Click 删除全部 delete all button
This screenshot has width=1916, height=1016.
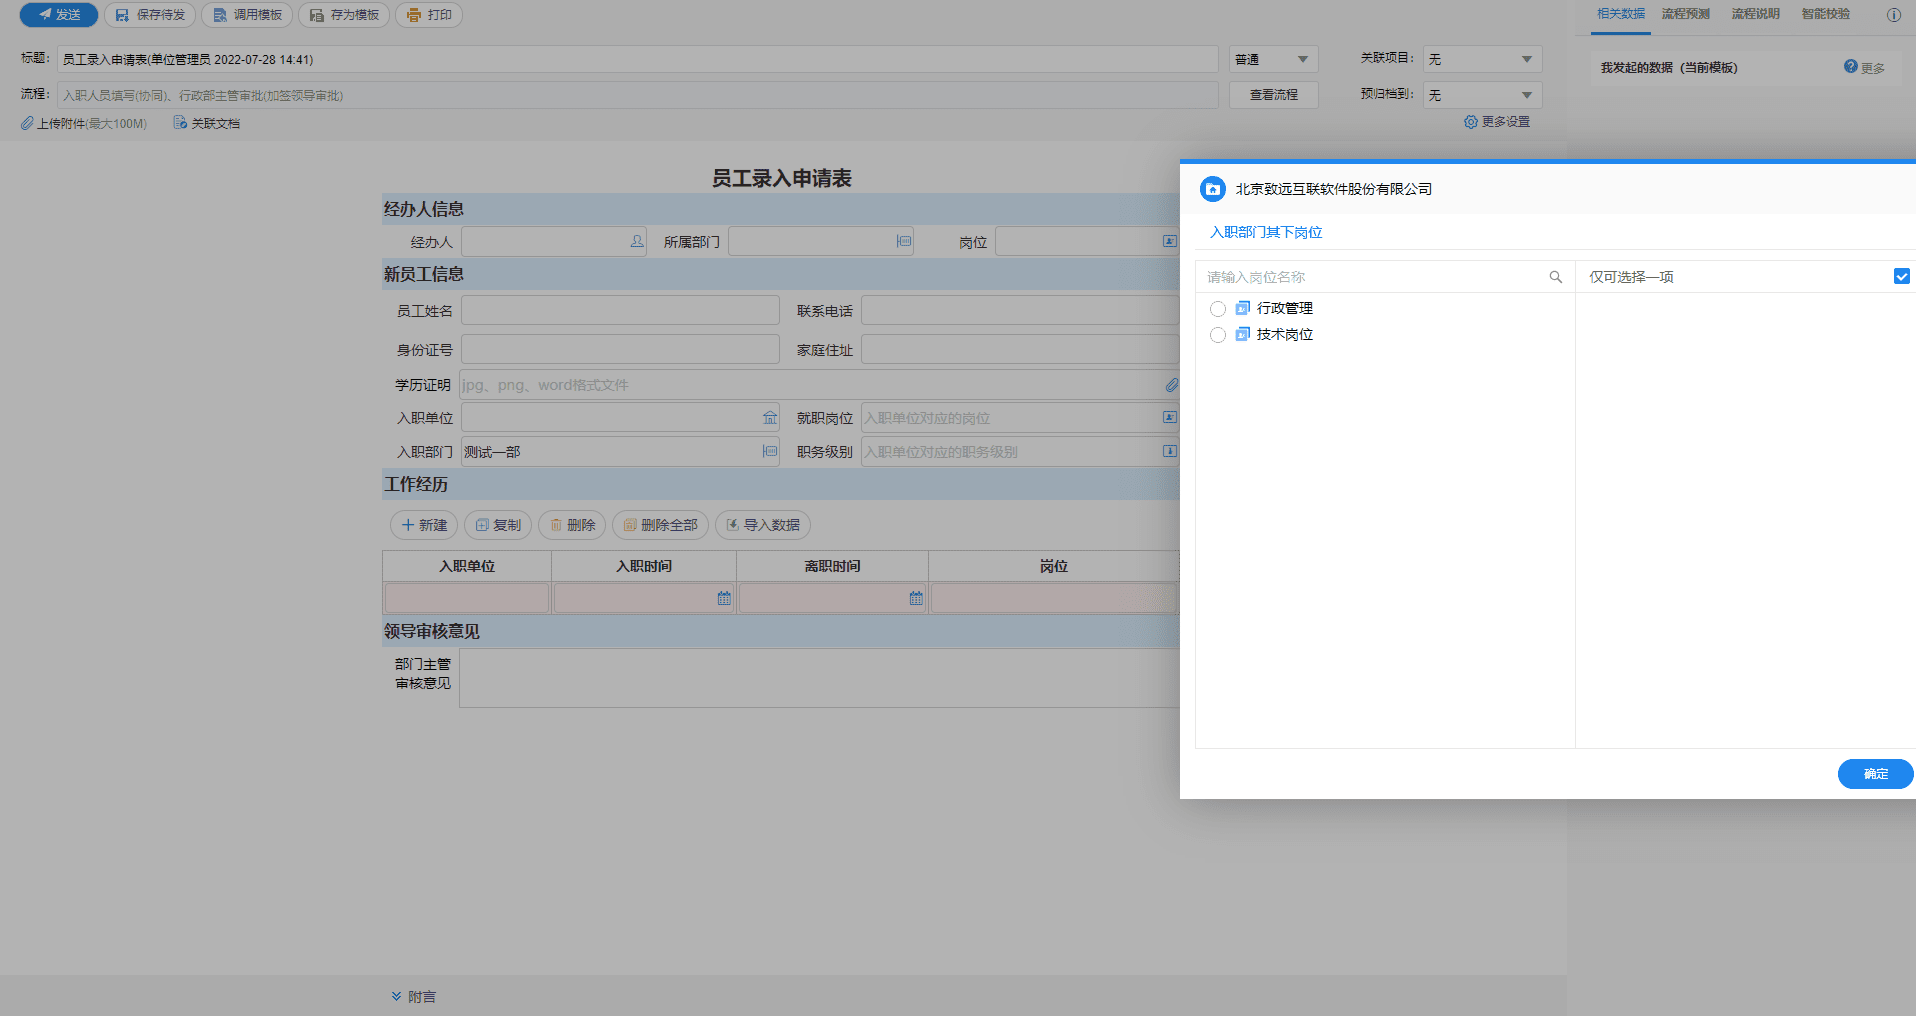click(660, 525)
